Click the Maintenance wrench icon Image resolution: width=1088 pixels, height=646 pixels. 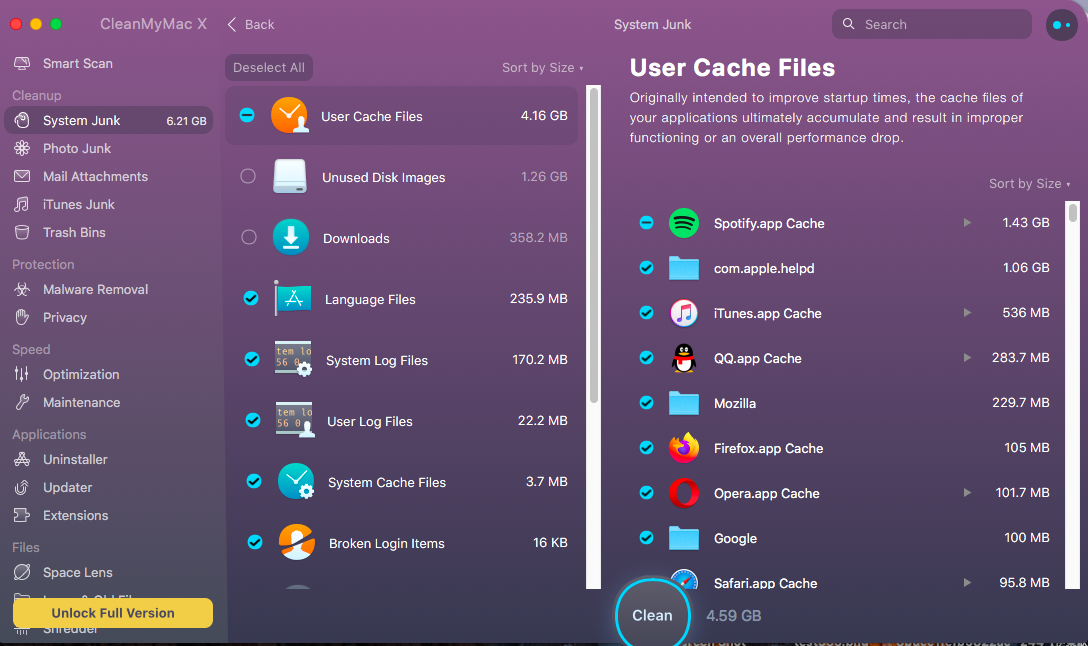click(x=22, y=402)
